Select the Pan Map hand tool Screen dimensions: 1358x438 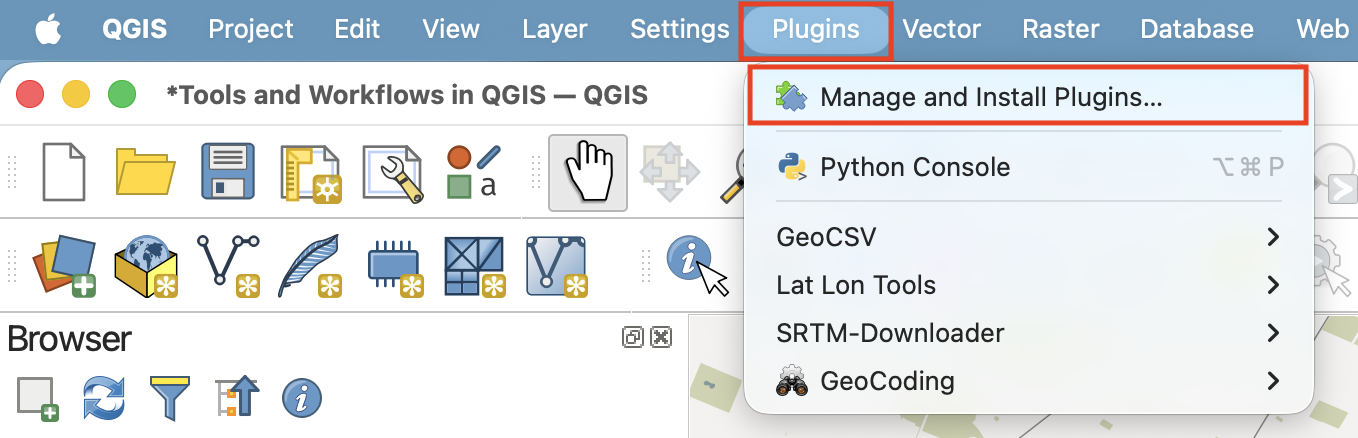588,172
